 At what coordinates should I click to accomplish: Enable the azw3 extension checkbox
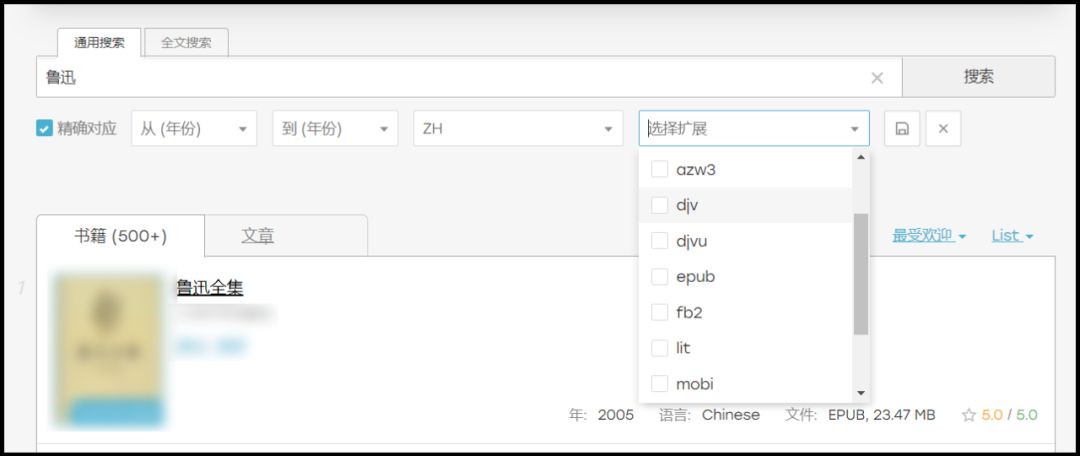point(660,170)
